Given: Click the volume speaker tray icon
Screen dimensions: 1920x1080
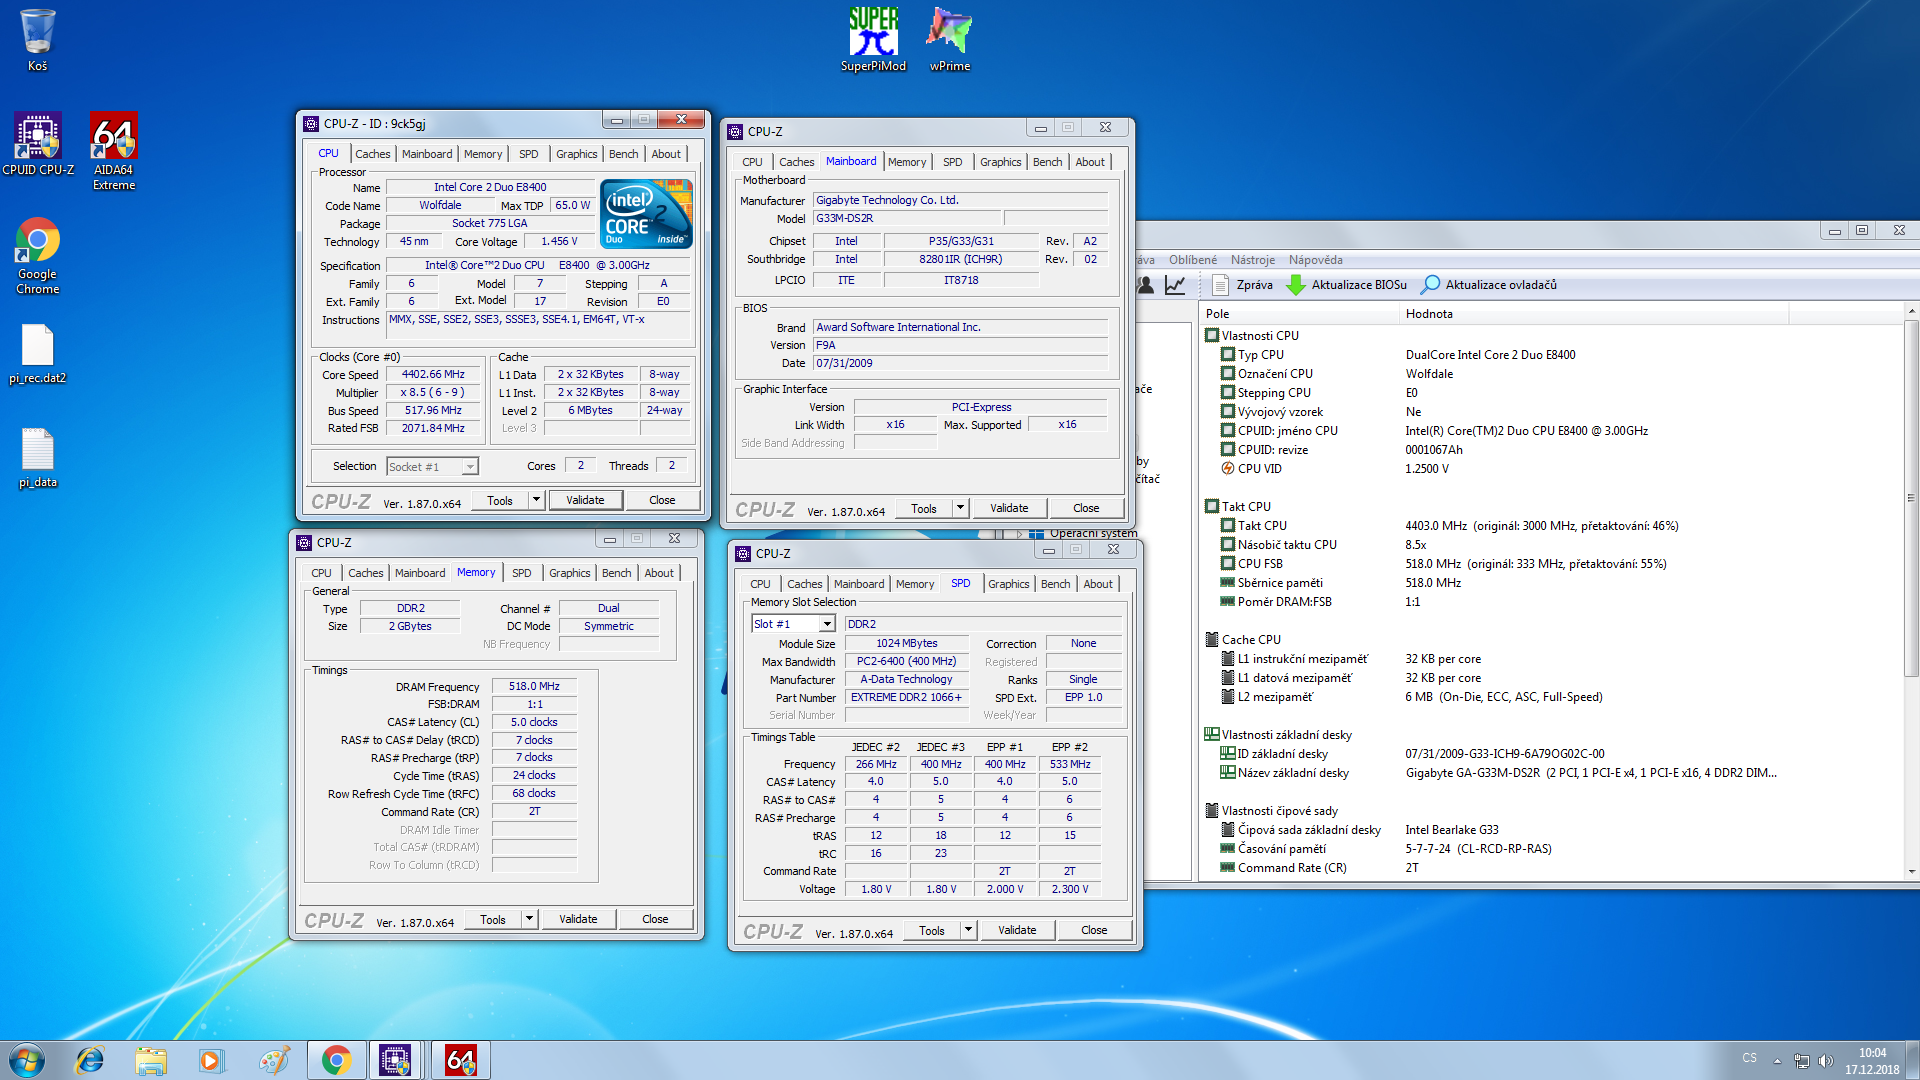Looking at the screenshot, I should click(x=1825, y=1061).
